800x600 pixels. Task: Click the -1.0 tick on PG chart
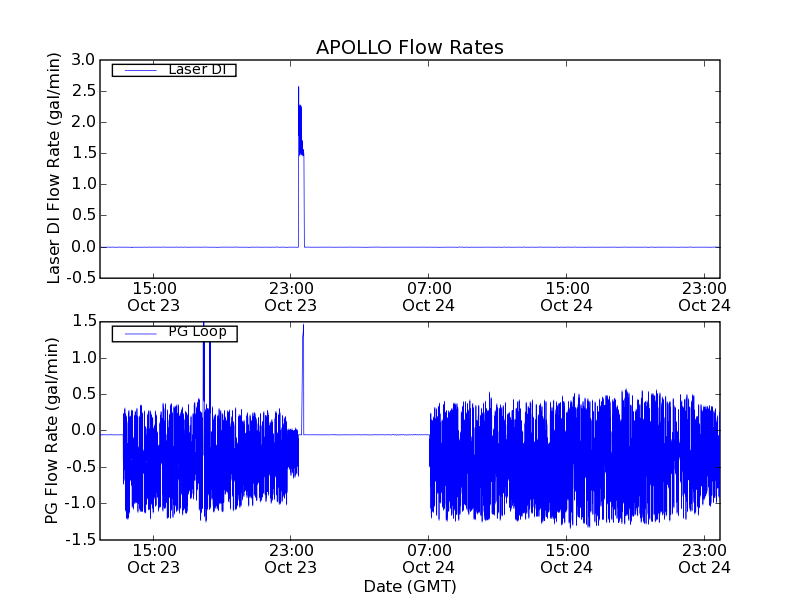80,503
